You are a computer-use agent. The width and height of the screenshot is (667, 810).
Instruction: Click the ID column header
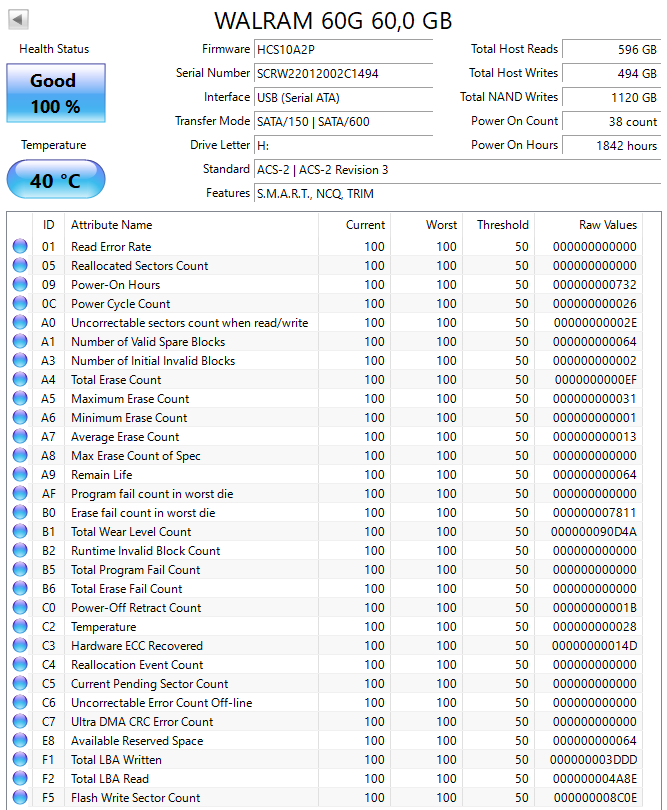point(48,225)
